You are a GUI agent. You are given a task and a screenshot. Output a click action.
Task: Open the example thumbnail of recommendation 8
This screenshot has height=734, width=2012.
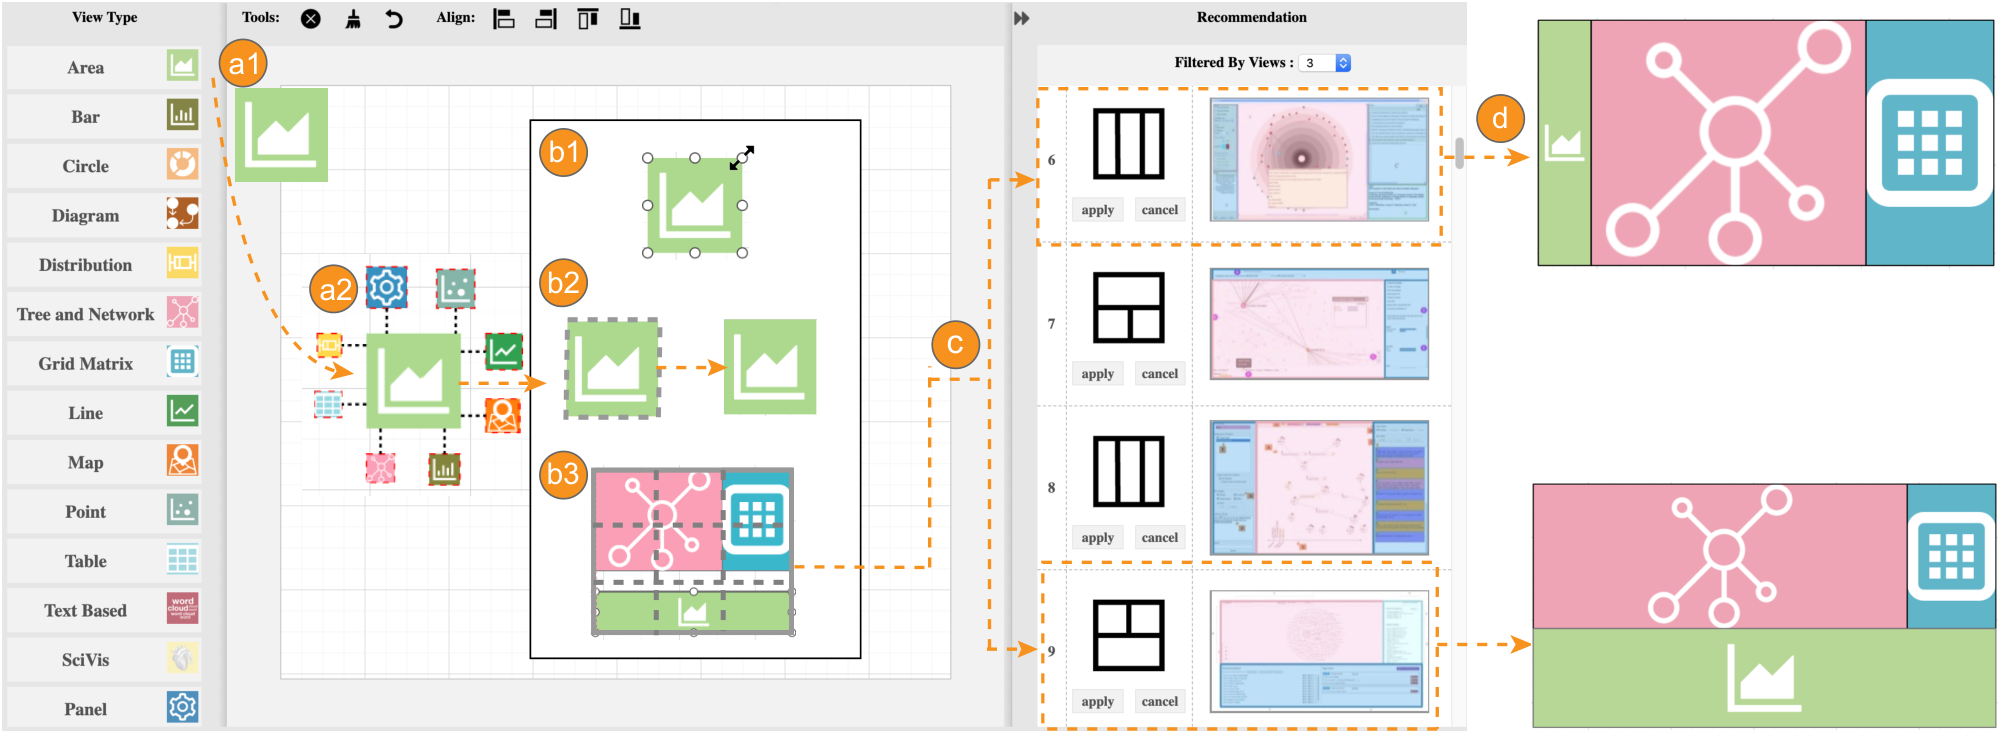(x=1319, y=488)
